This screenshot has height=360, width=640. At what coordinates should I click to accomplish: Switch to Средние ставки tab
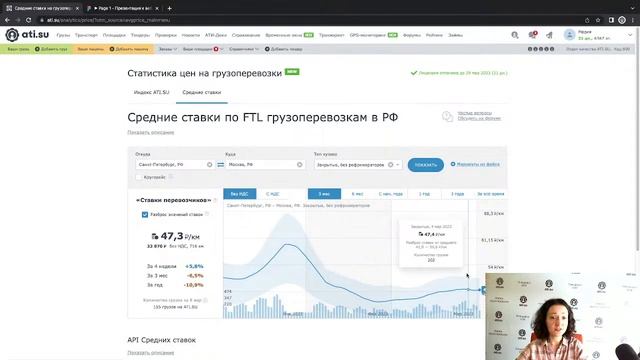pyautogui.click(x=202, y=92)
